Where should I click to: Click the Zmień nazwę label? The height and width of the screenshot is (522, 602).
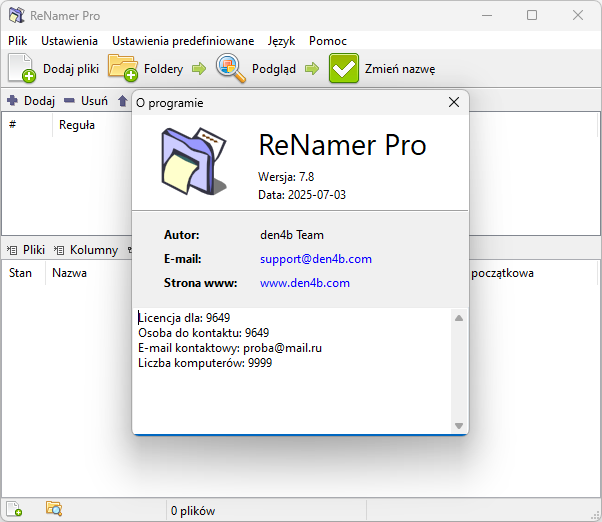coord(400,69)
